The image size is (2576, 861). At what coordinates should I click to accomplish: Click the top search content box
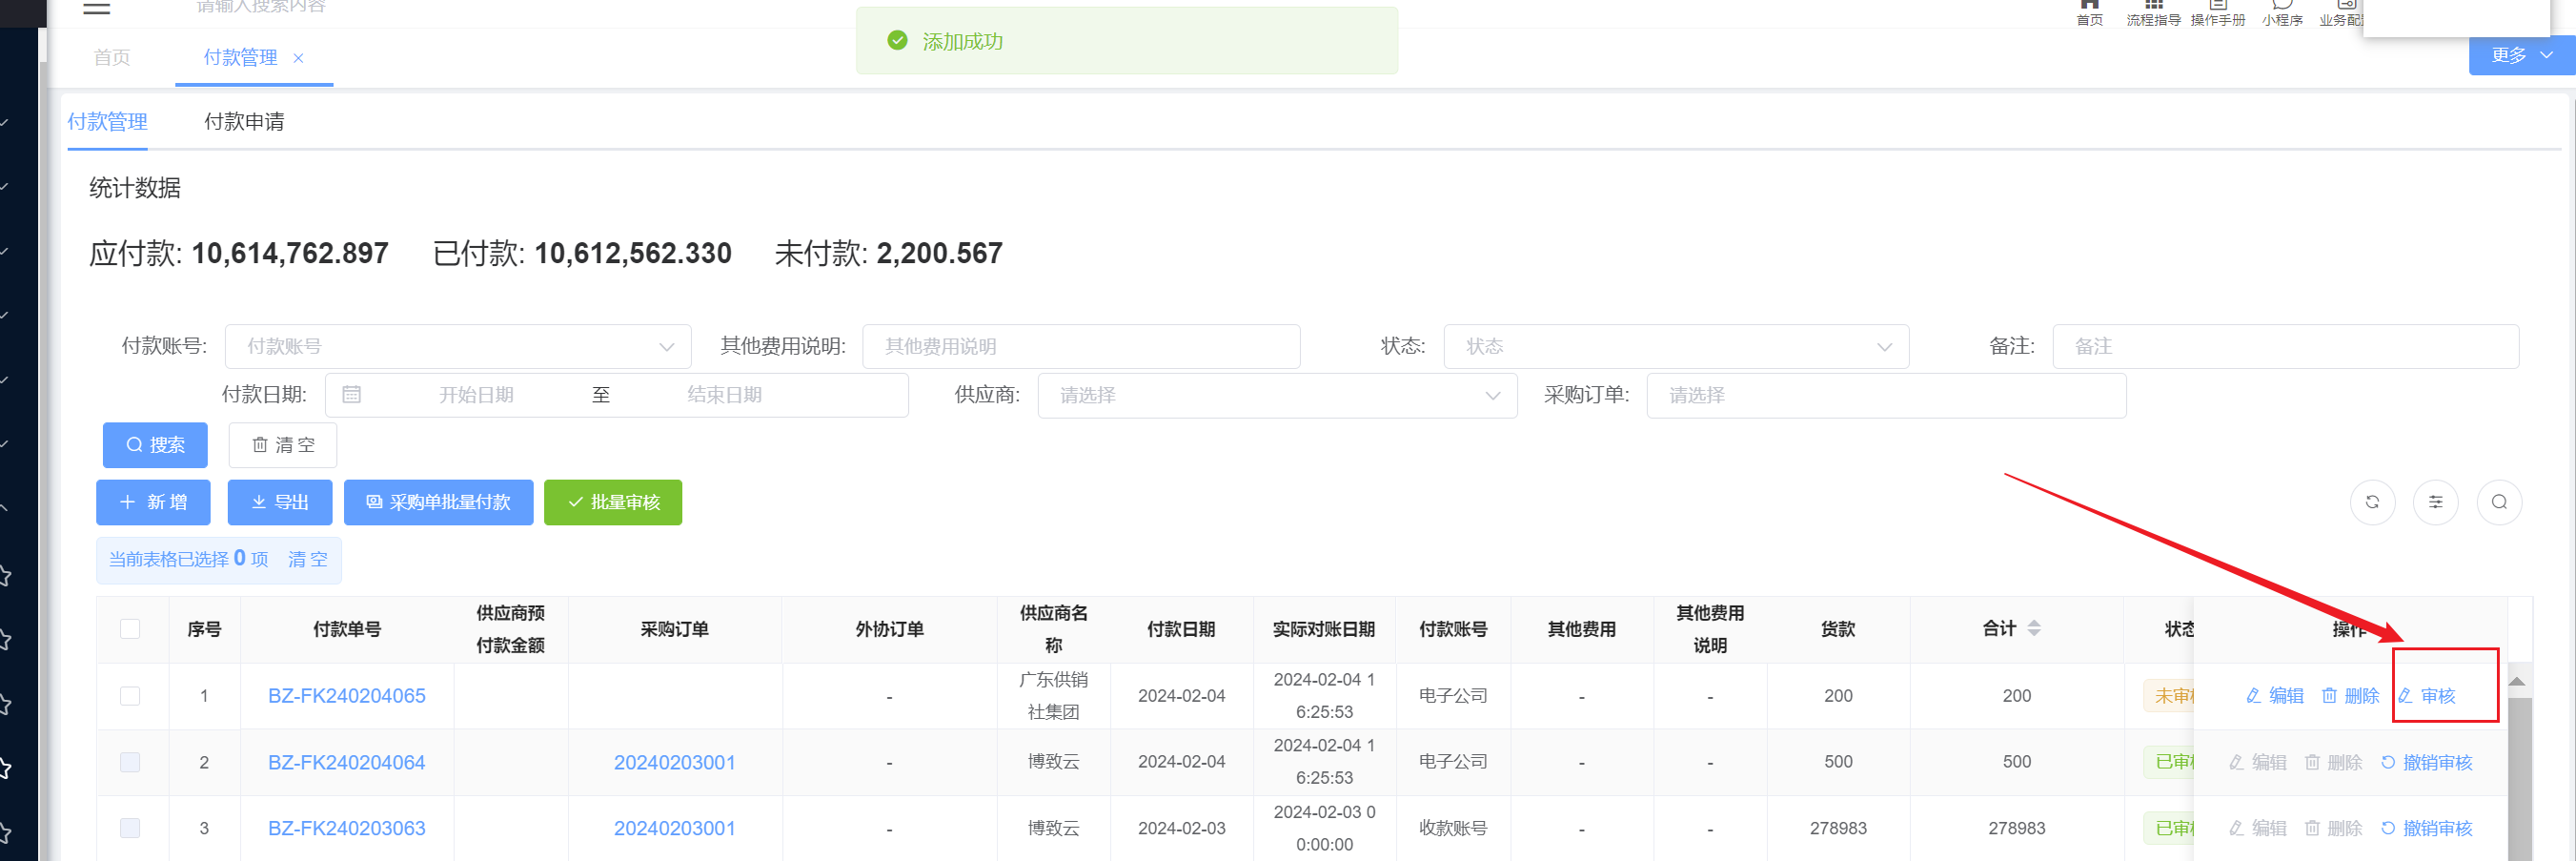[x=261, y=7]
